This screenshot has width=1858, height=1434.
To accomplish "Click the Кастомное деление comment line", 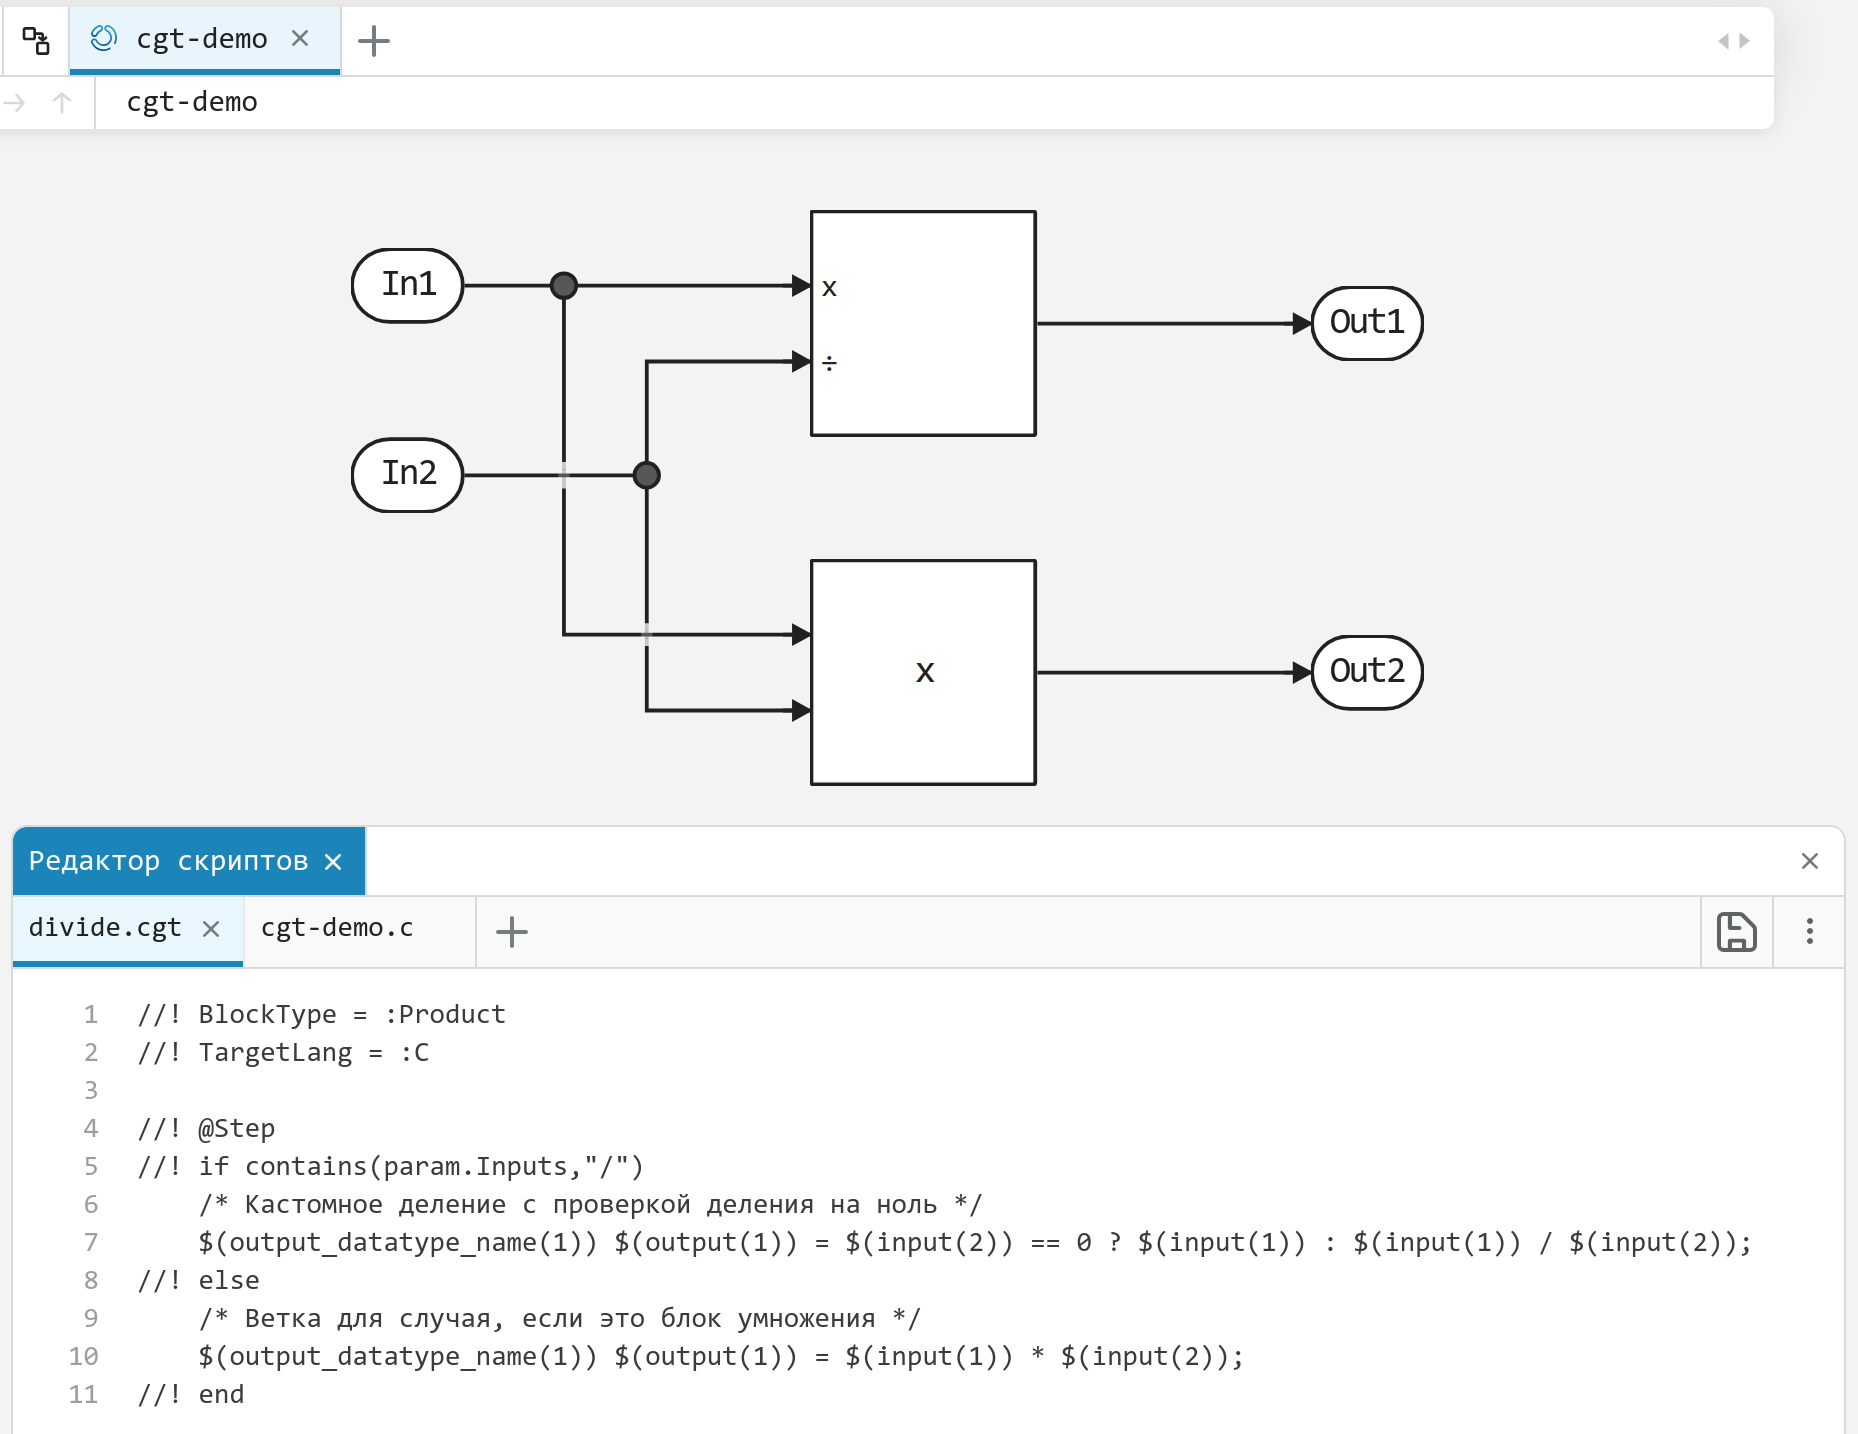I will [590, 1204].
